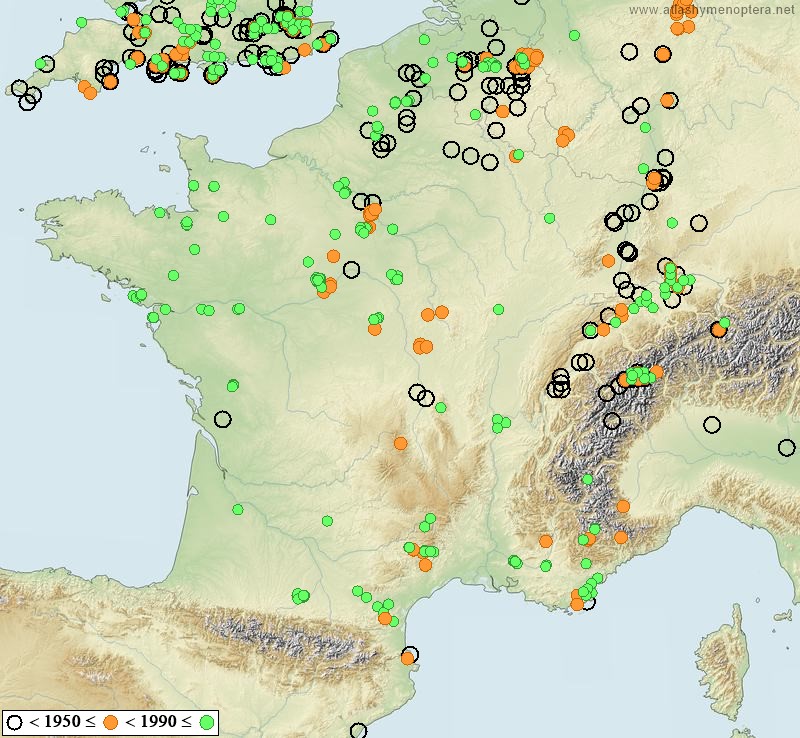800x738 pixels.
Task: Select the lone orange marker in the Massif Central
Action: tap(401, 443)
